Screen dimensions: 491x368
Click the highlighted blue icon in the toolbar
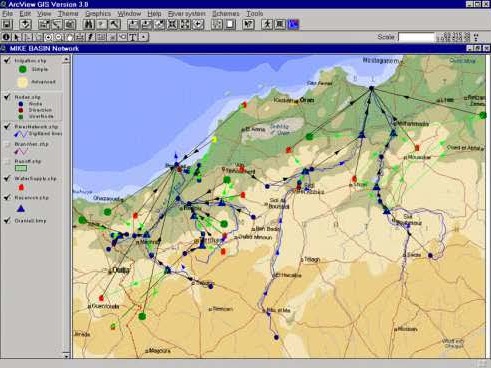[x=293, y=24]
